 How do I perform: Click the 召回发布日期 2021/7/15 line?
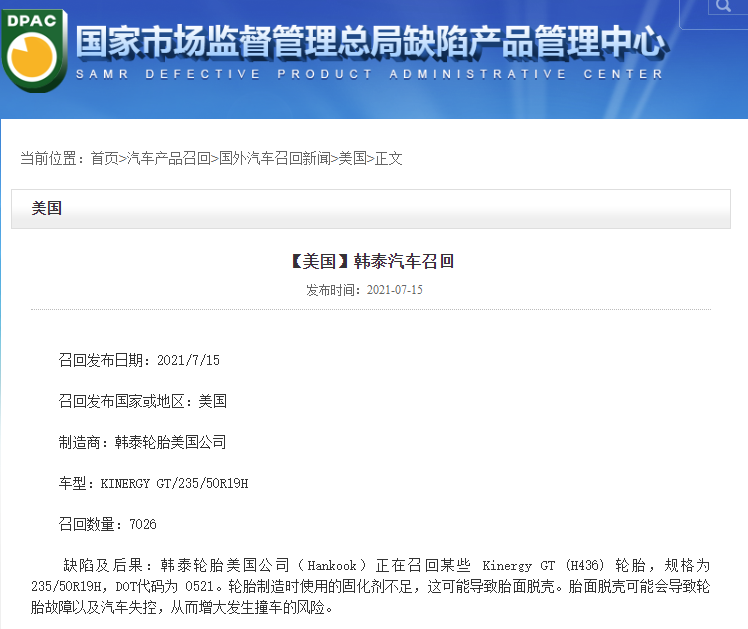coord(139,359)
